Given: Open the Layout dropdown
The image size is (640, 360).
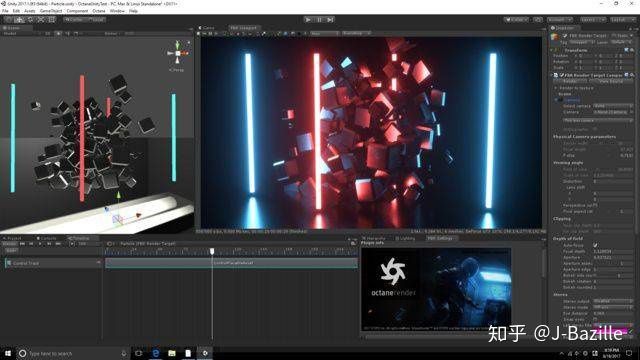Looking at the screenshot, I should coord(622,19).
